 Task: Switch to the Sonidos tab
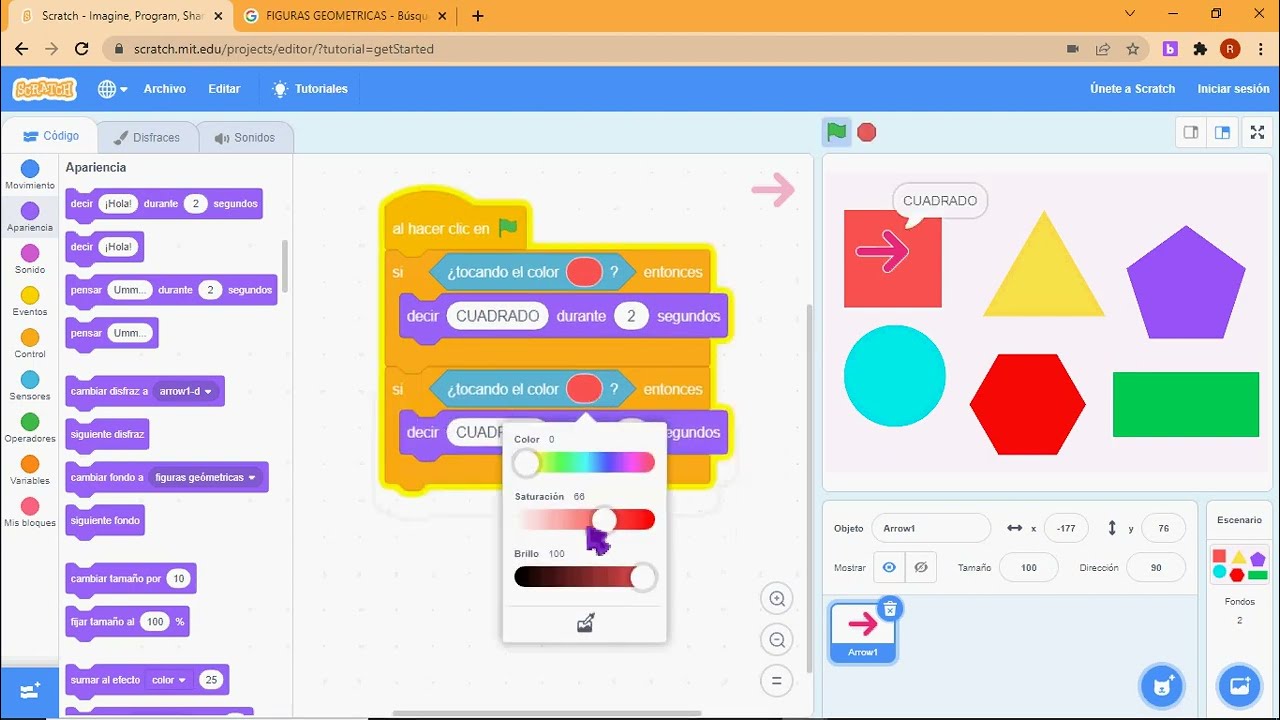245,138
